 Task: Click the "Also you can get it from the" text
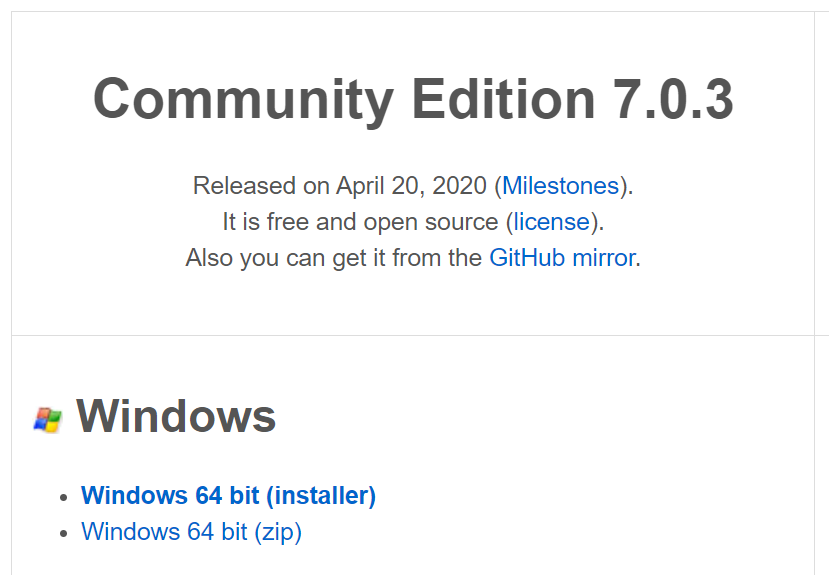pyautogui.click(x=334, y=258)
